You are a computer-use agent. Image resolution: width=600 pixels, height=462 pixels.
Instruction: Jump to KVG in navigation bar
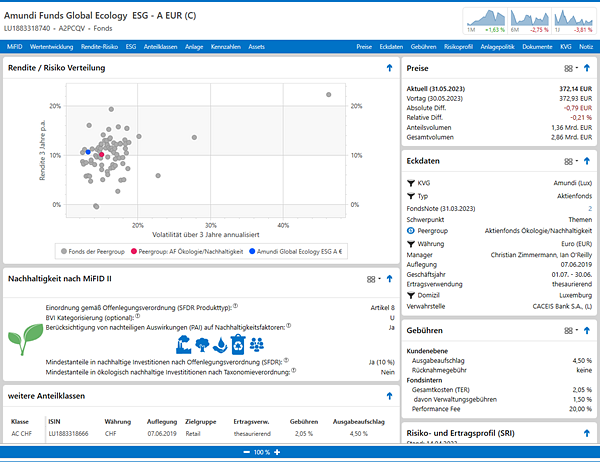[x=566, y=47]
